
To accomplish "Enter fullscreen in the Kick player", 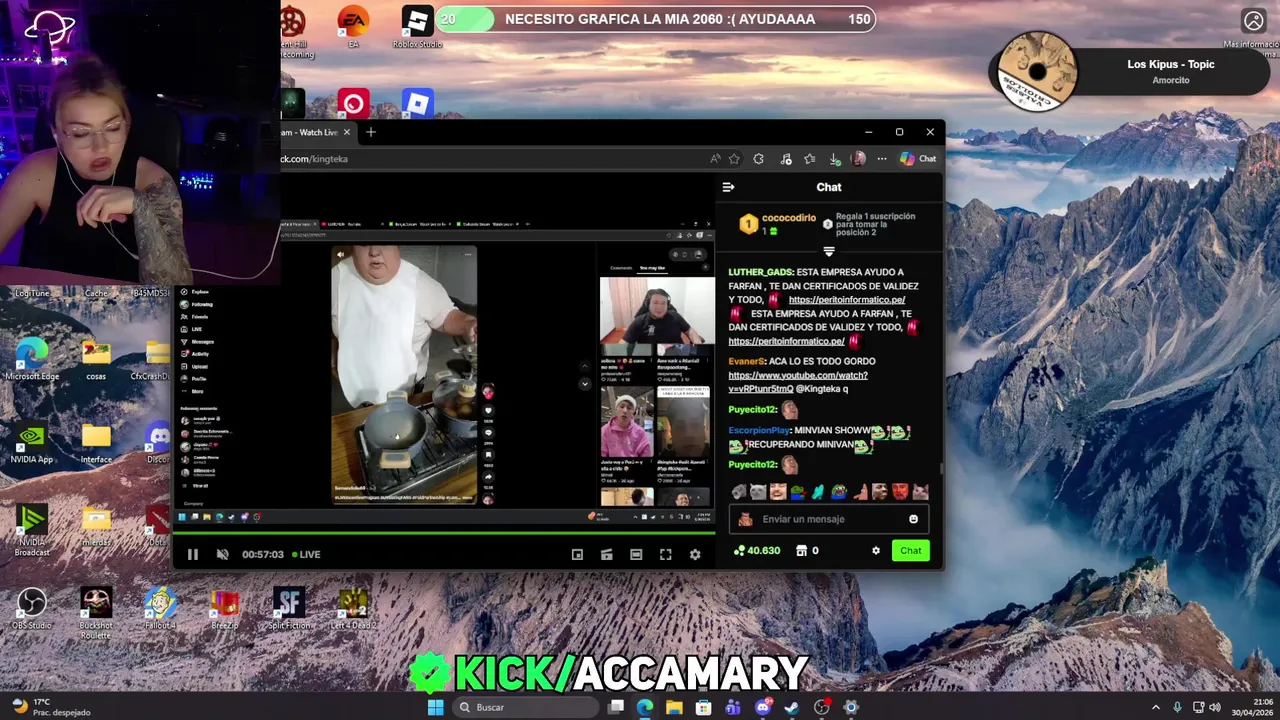I will [x=665, y=554].
